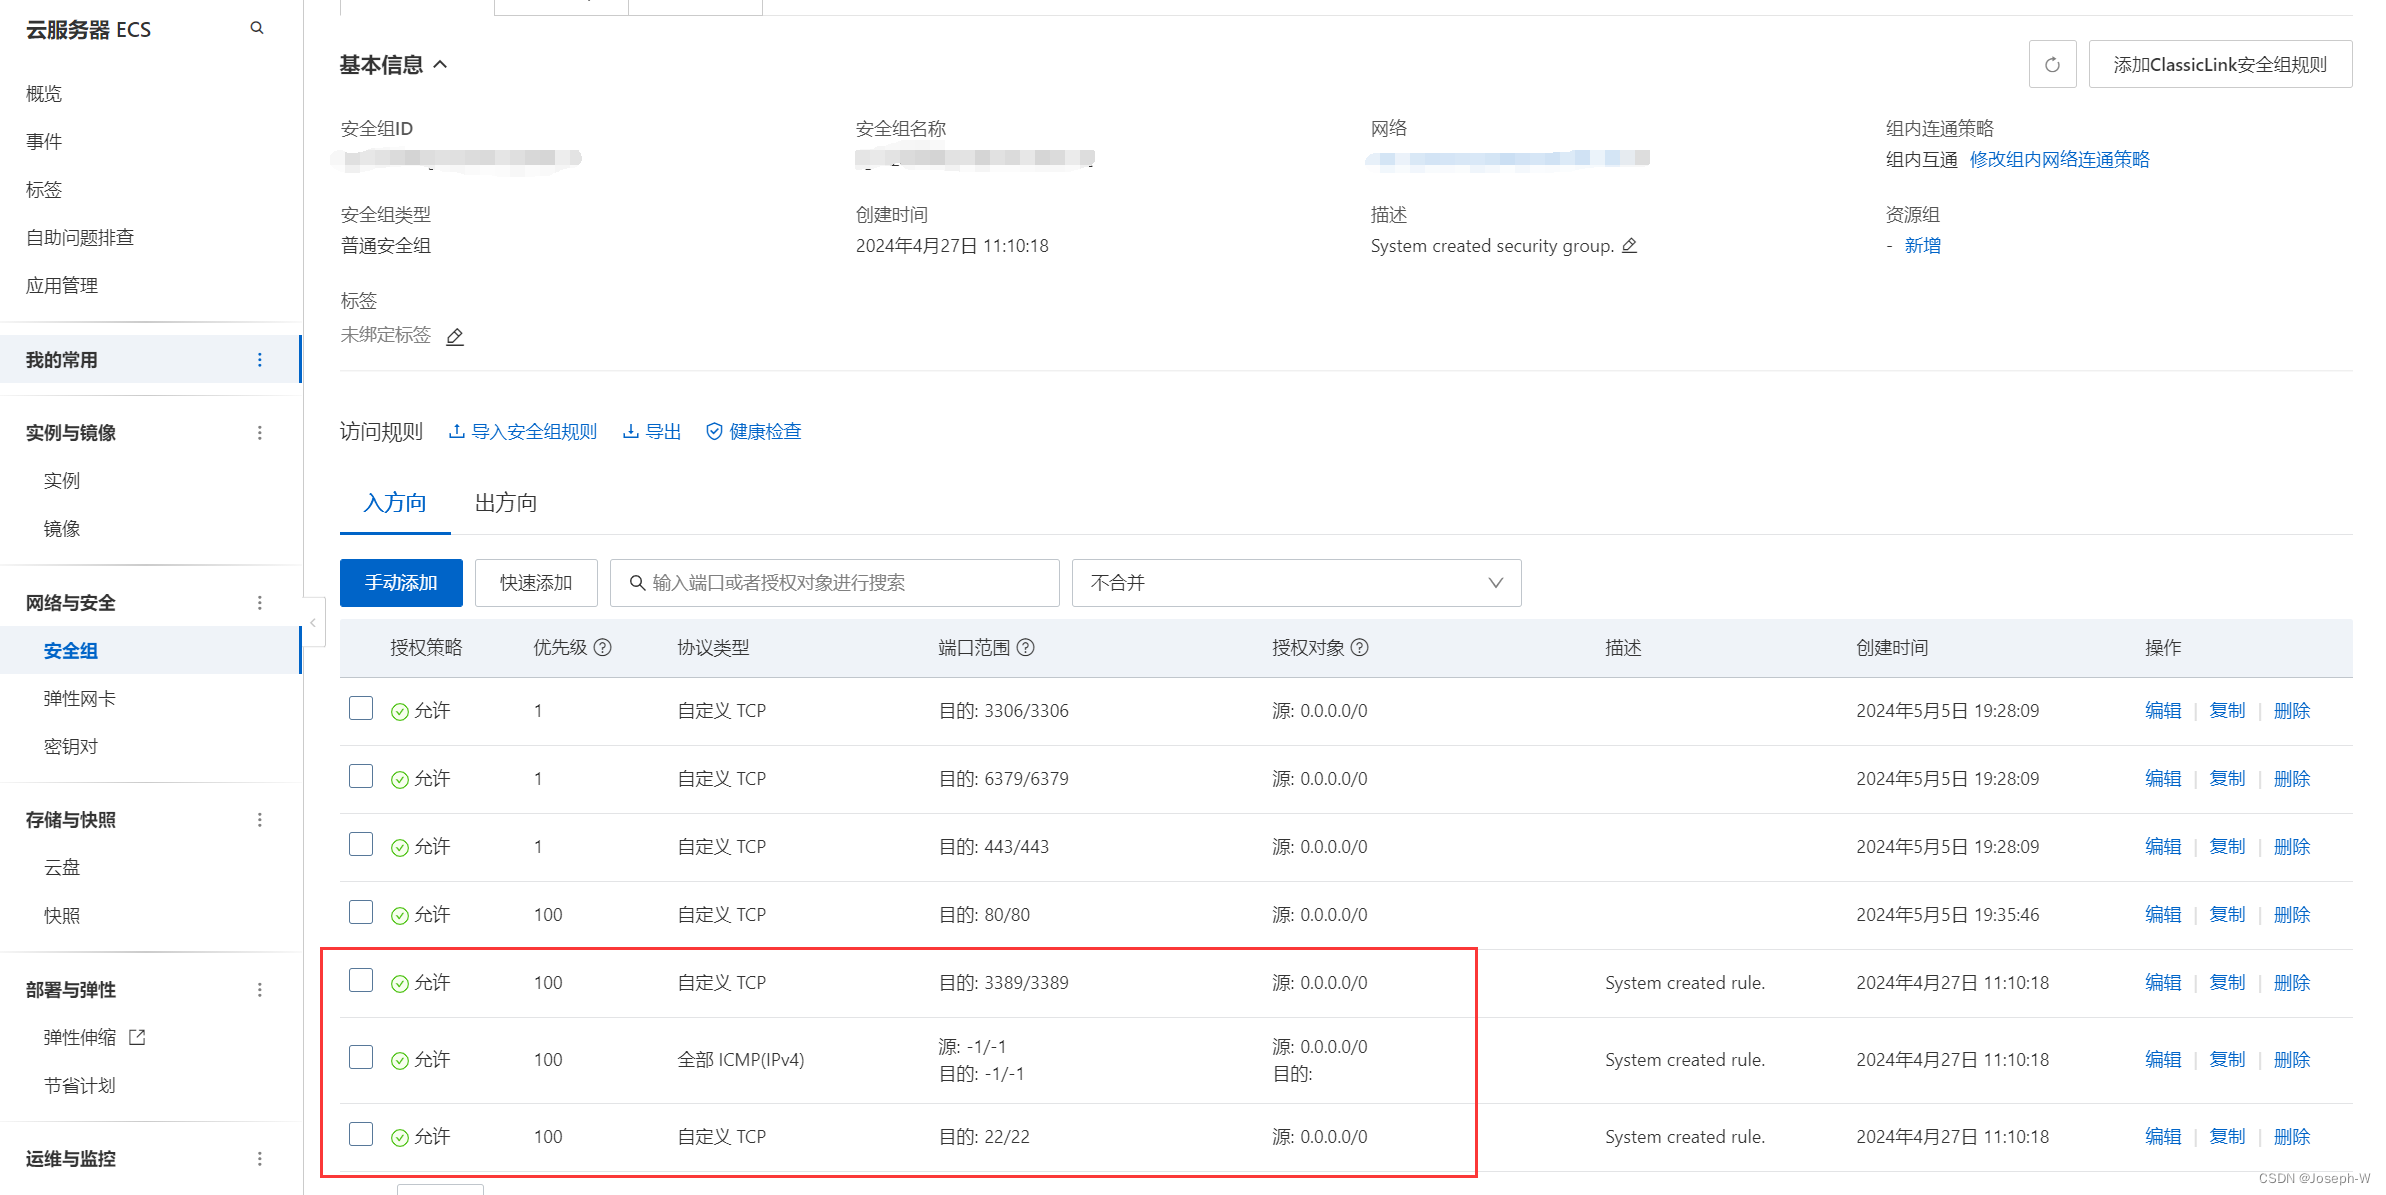This screenshot has height=1195, width=2386.
Task: Click the edit tags pencil icon
Action: 455,337
